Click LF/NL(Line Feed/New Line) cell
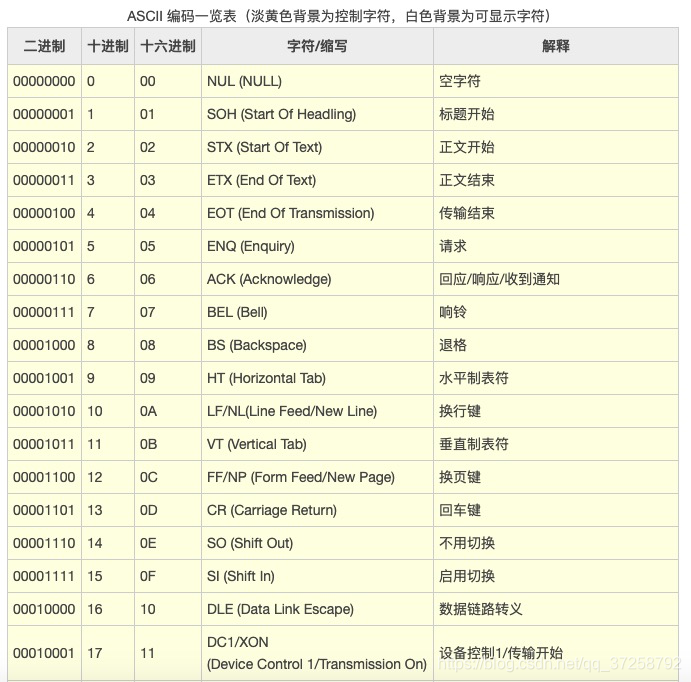Image resolution: width=691 pixels, height=682 pixels. point(317,411)
